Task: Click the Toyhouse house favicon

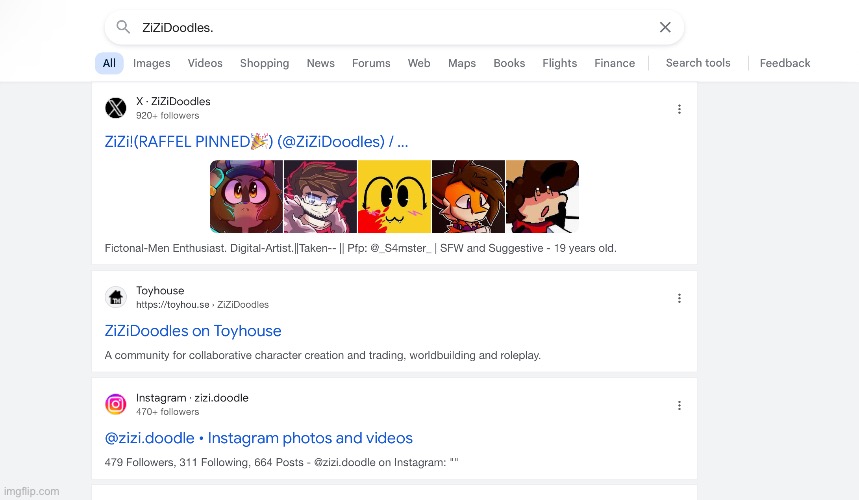Action: (x=116, y=297)
